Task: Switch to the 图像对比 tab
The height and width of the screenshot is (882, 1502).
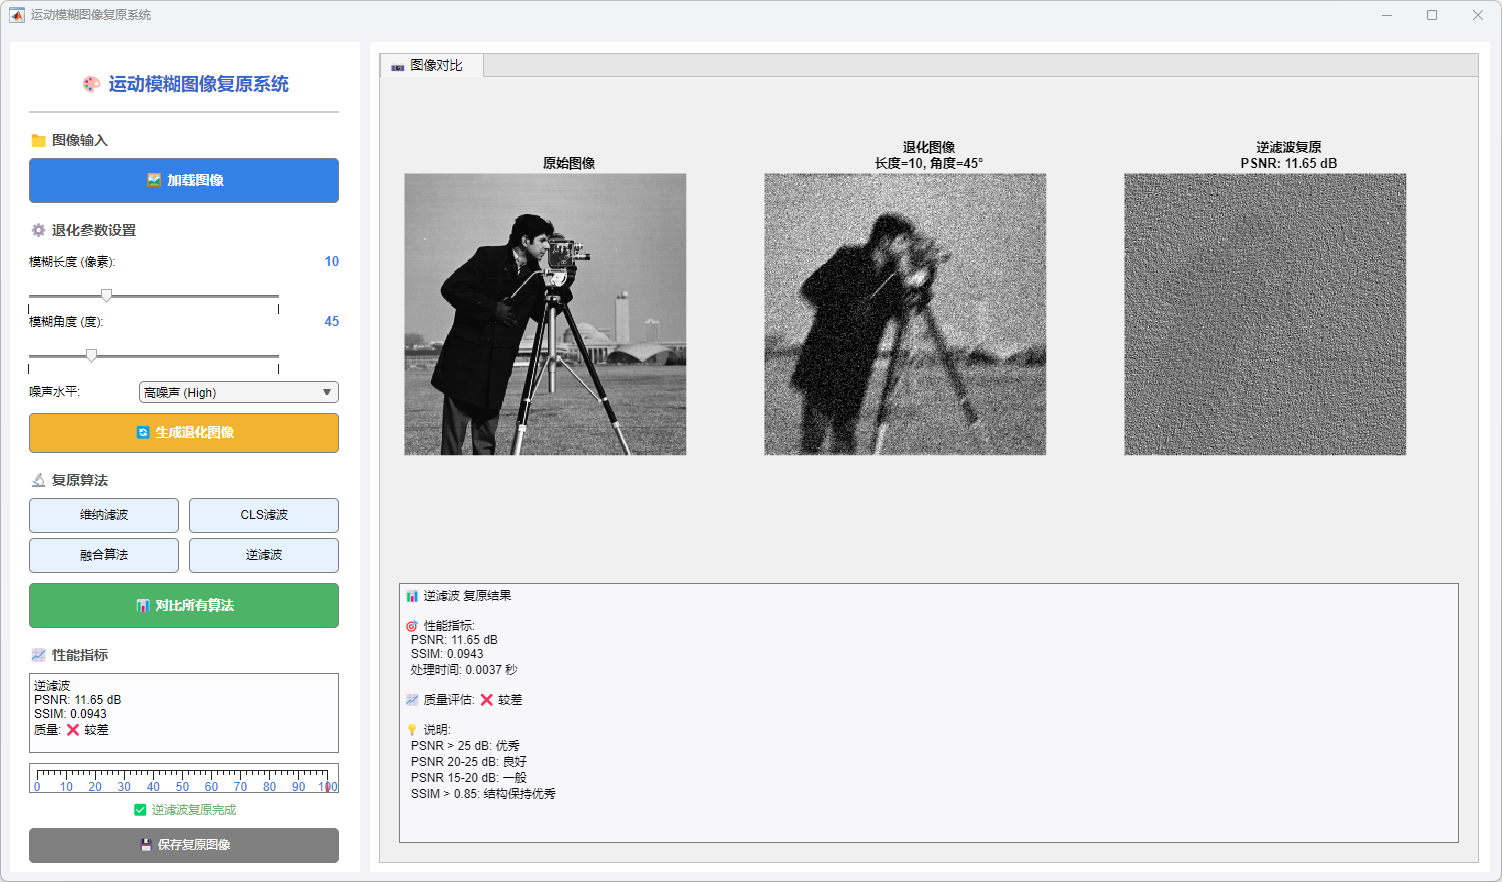Action: click(x=432, y=66)
